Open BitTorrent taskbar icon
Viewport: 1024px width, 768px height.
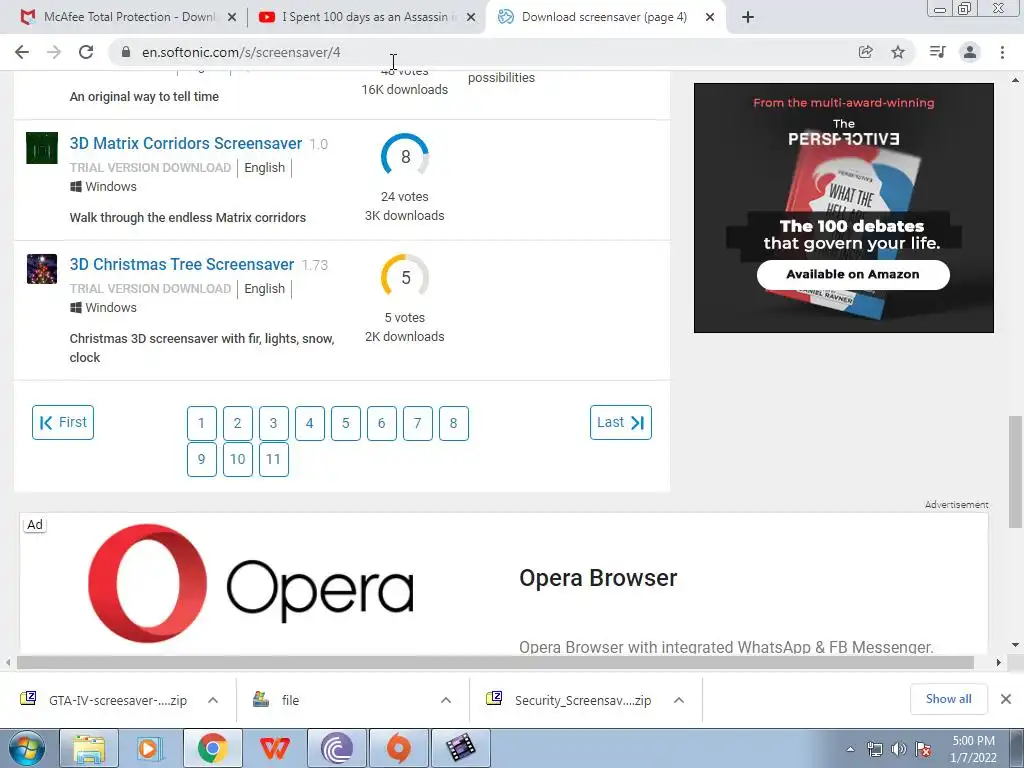[337, 748]
